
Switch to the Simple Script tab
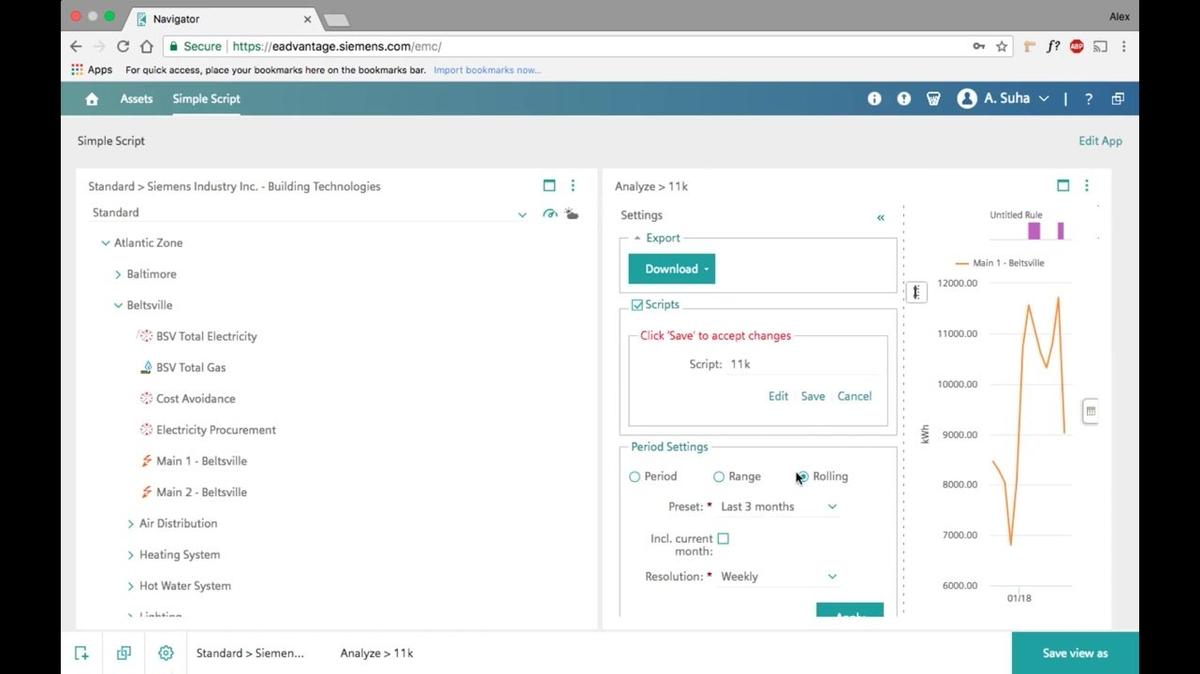click(206, 99)
